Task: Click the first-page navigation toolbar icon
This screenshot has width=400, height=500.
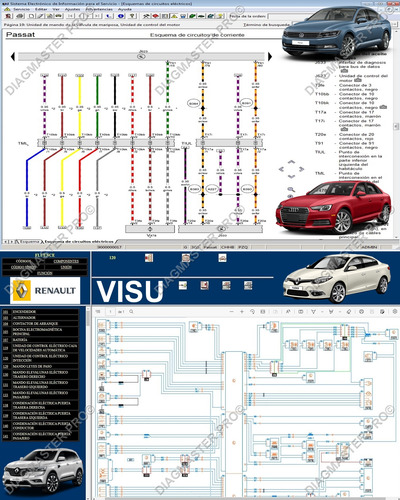Action: point(70,16)
